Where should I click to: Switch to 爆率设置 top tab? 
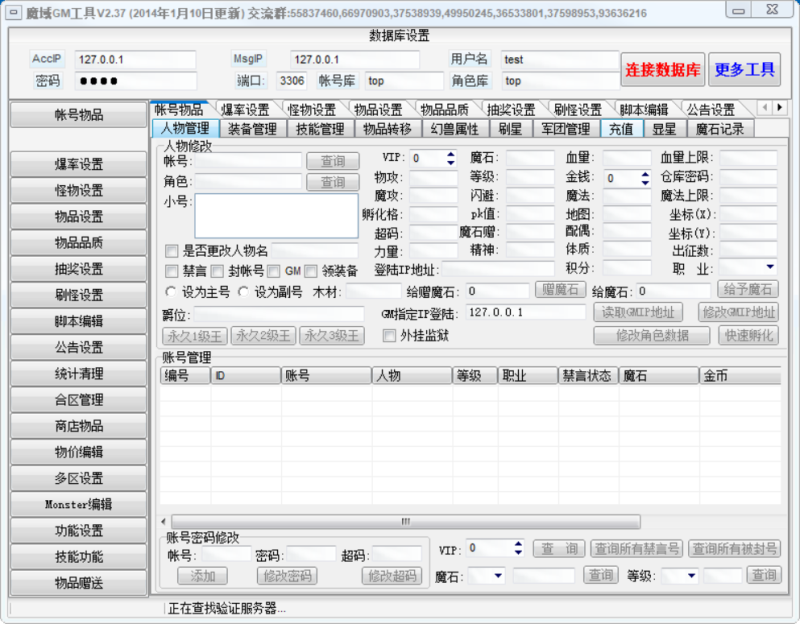[245, 110]
